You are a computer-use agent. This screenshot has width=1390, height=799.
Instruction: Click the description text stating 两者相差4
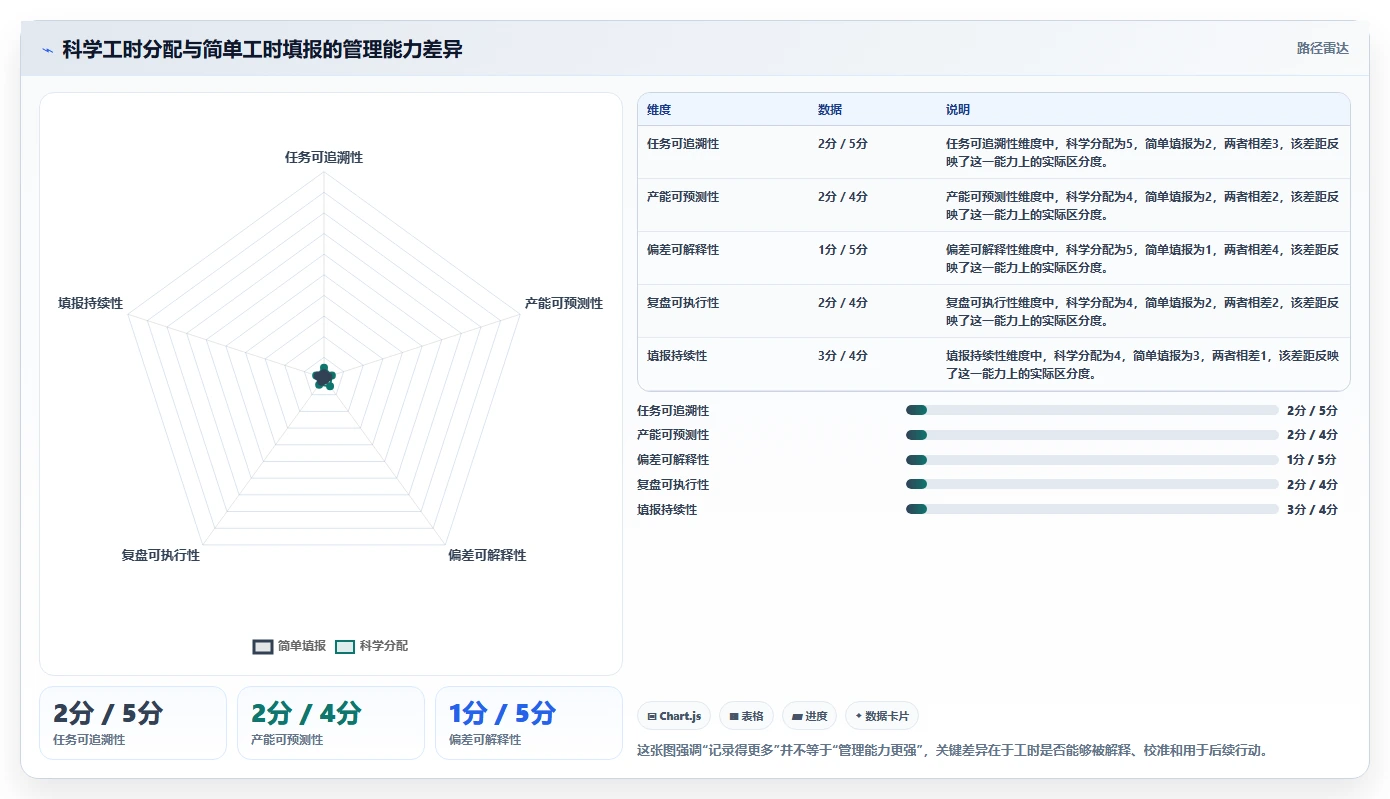click(x=1142, y=258)
